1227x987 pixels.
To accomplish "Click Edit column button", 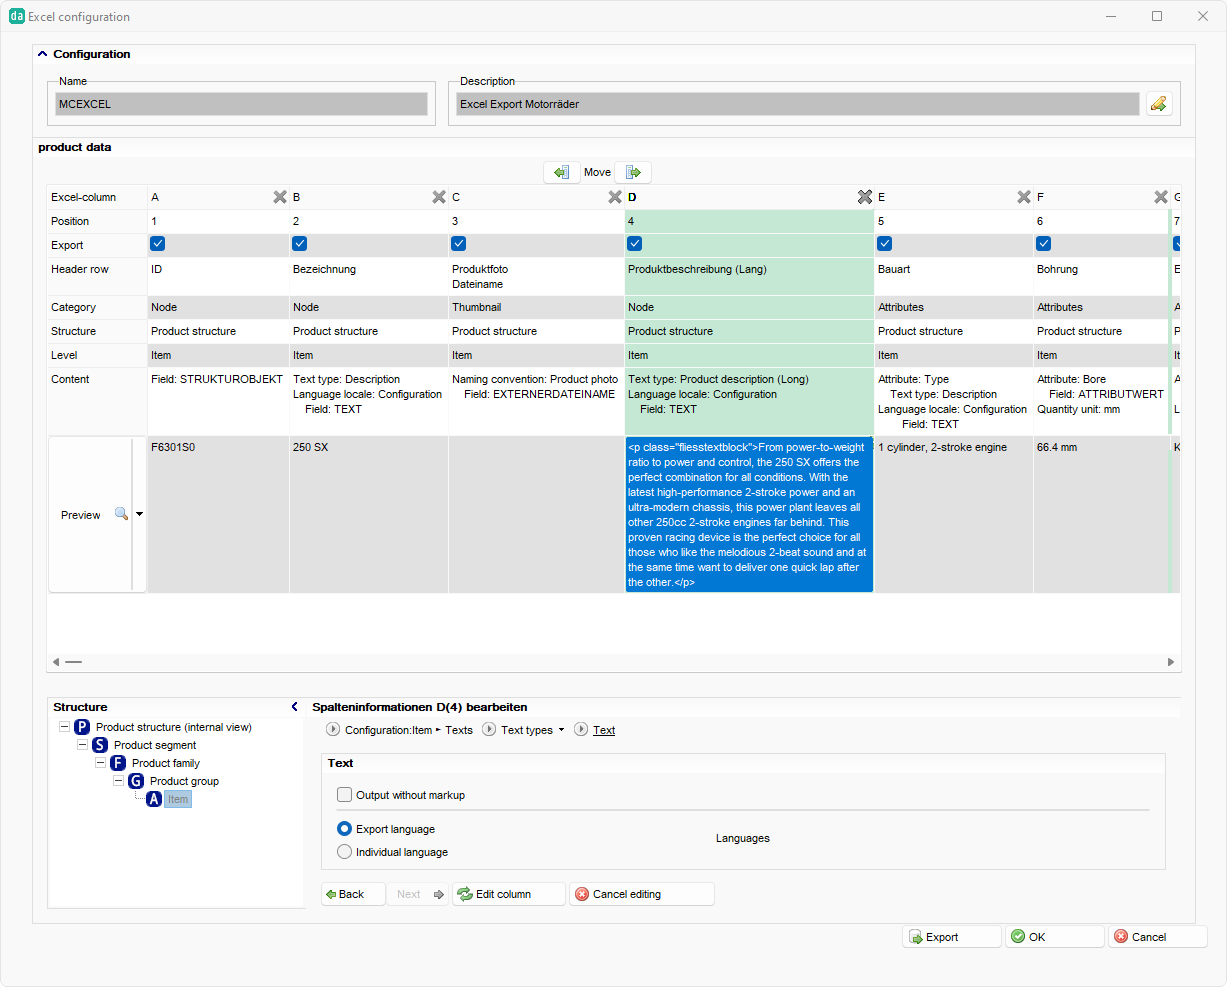I will point(508,894).
